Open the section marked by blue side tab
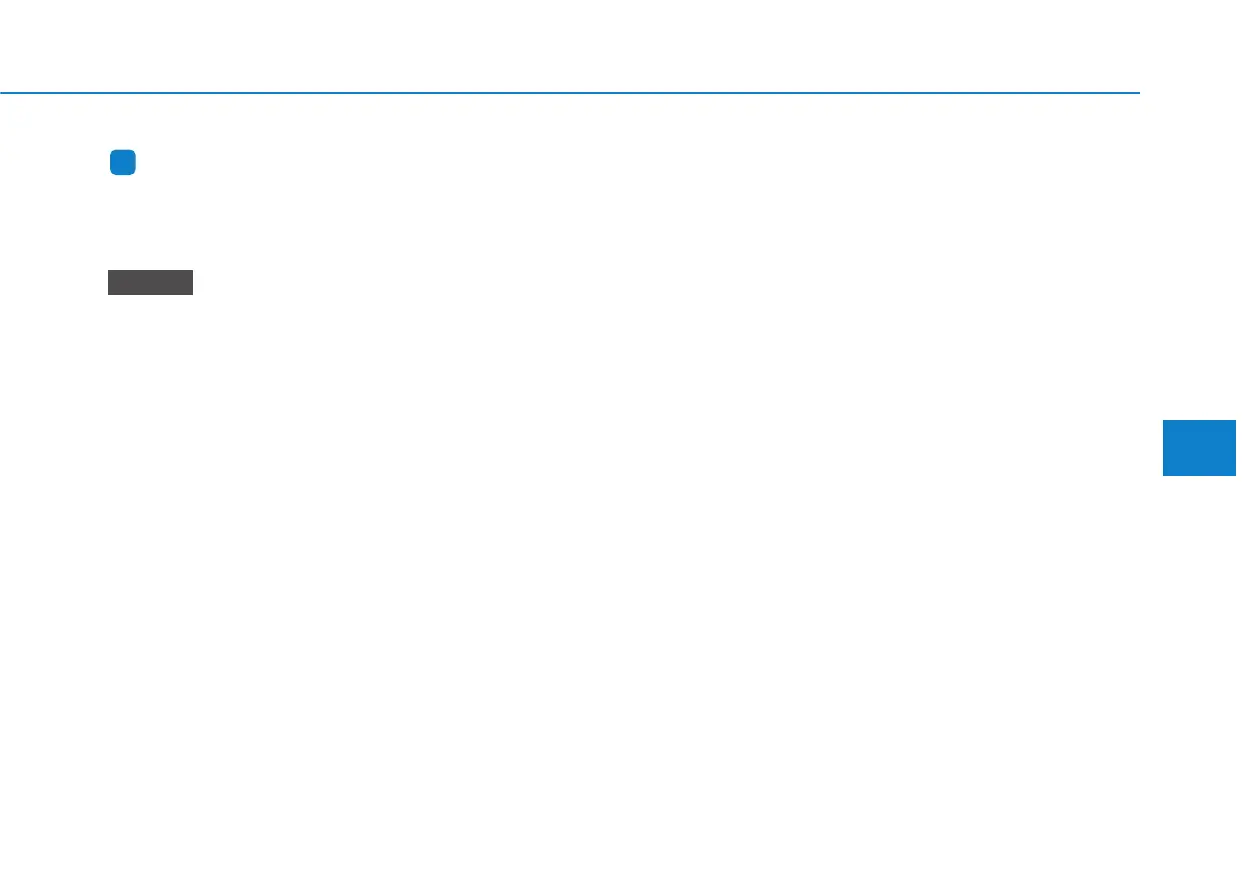The height and width of the screenshot is (896, 1248). (1200, 449)
